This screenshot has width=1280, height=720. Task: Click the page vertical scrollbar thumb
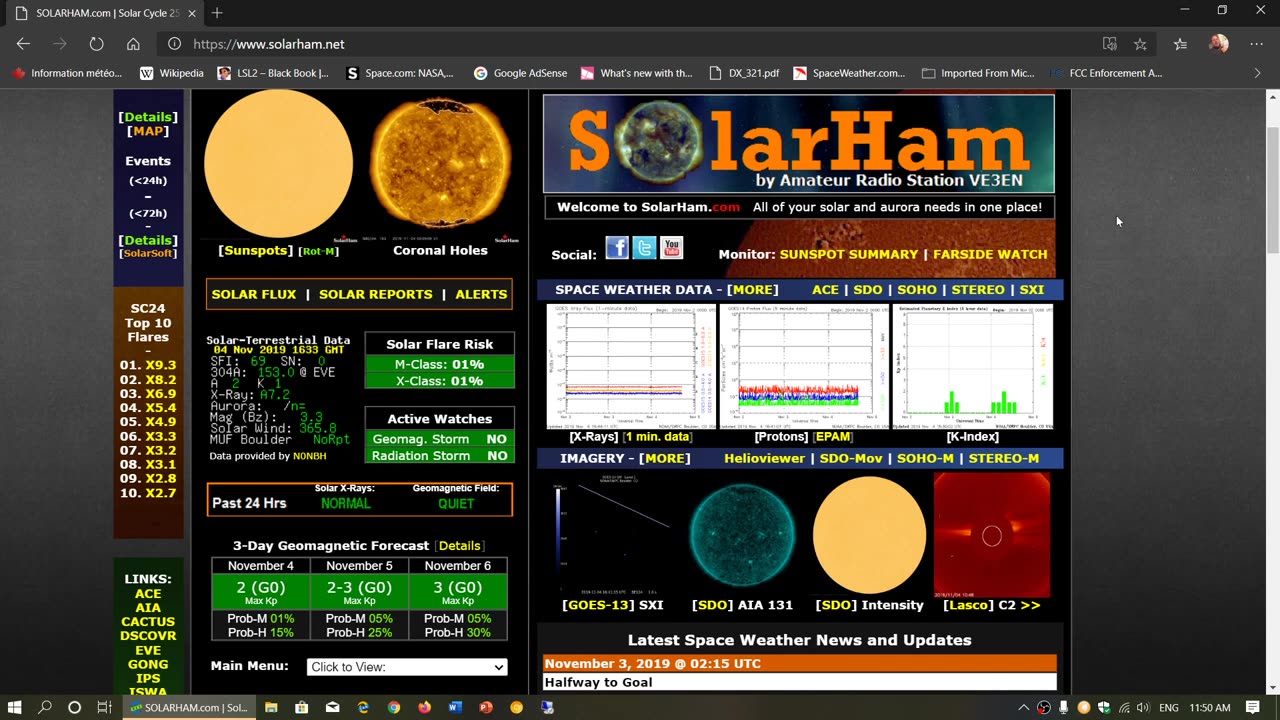point(1272,190)
